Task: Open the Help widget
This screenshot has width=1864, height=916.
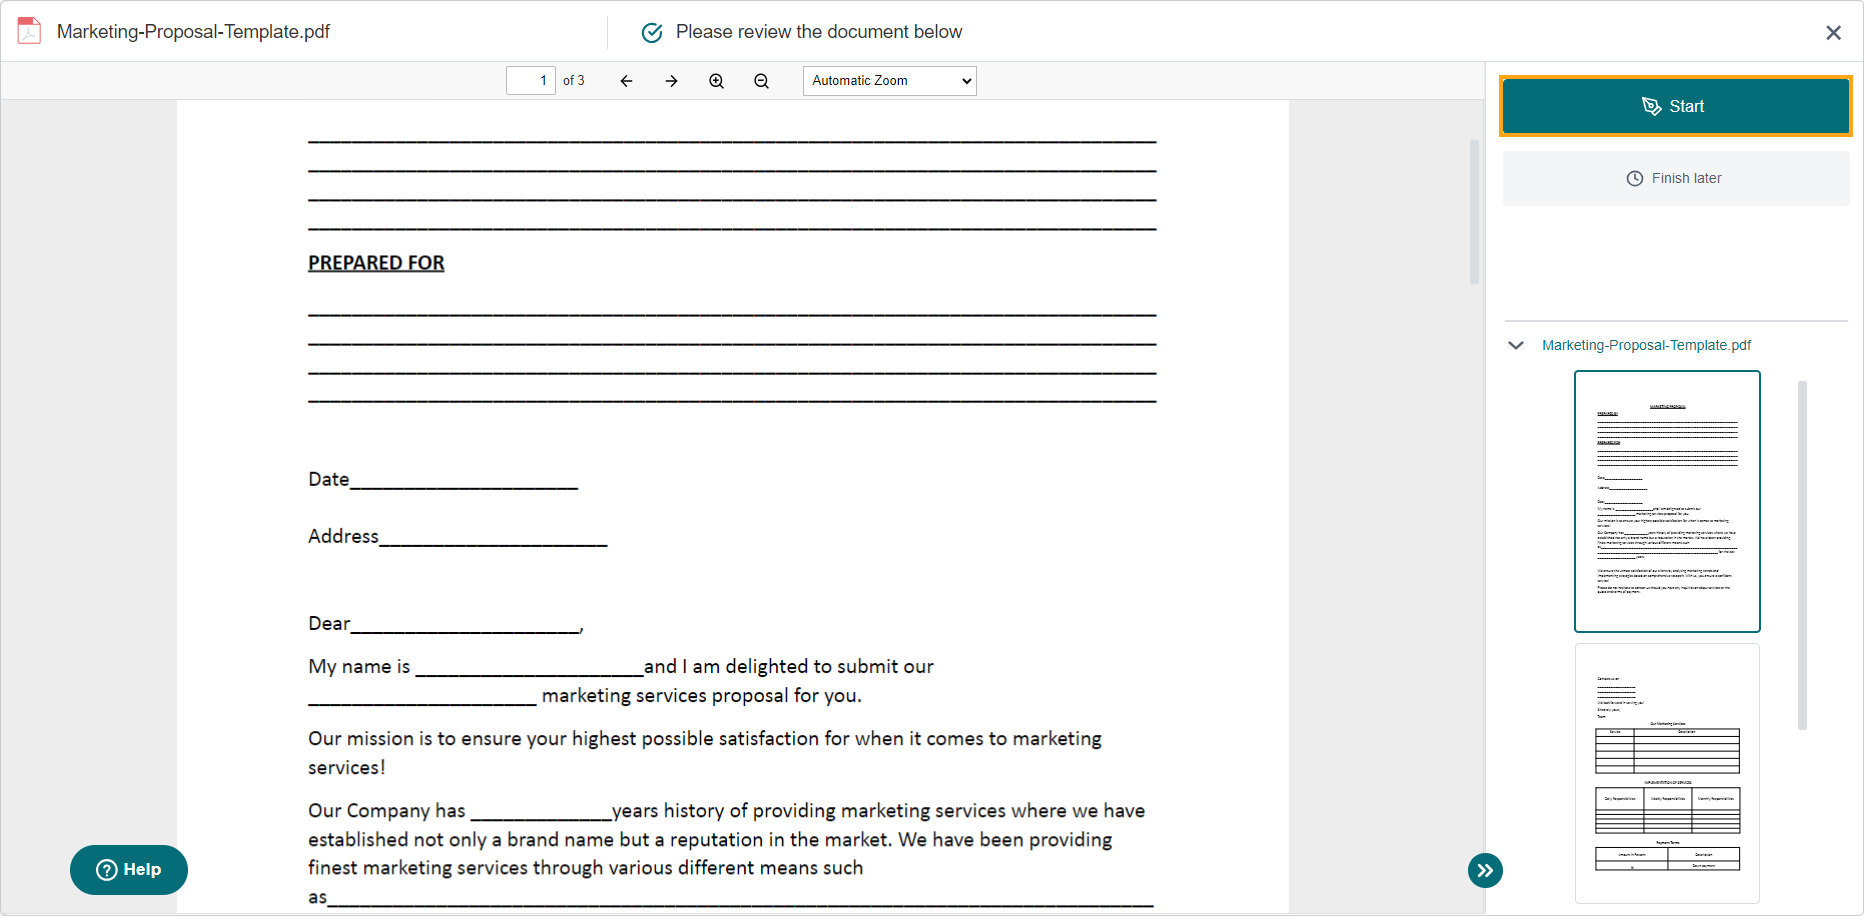Action: pyautogui.click(x=129, y=870)
